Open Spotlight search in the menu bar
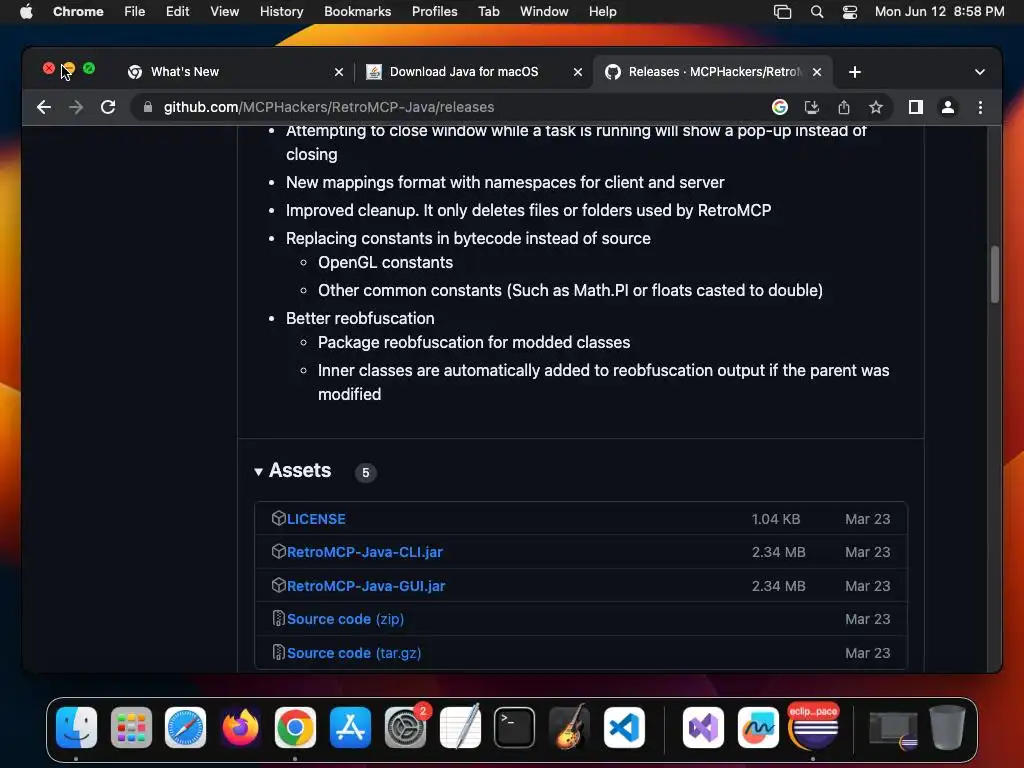The width and height of the screenshot is (1024, 768). coord(816,12)
